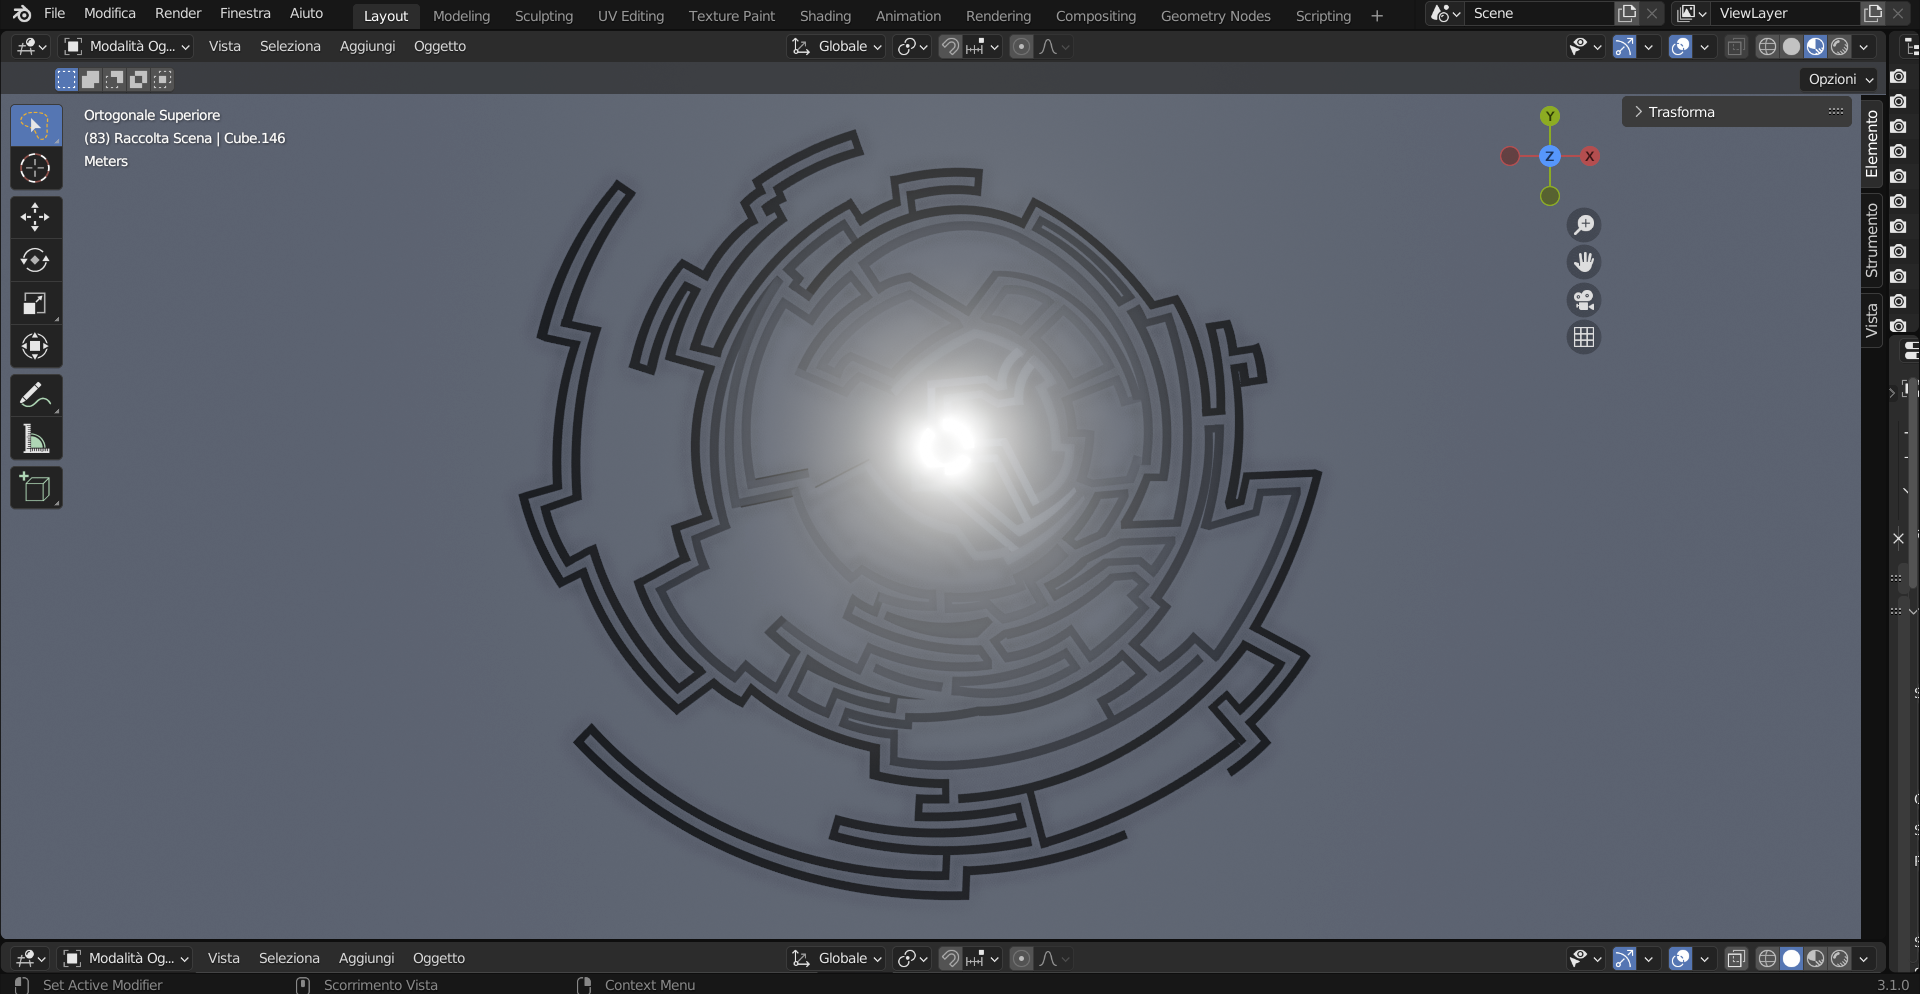Open the Finestra menu
This screenshot has height=994, width=1920.
[x=245, y=13]
